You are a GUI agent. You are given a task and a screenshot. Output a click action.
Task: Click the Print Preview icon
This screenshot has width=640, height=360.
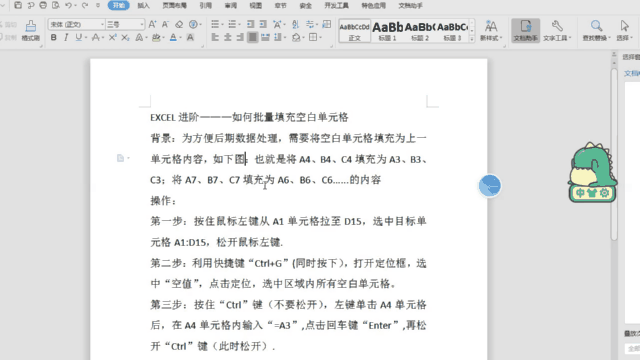tap(56, 5)
